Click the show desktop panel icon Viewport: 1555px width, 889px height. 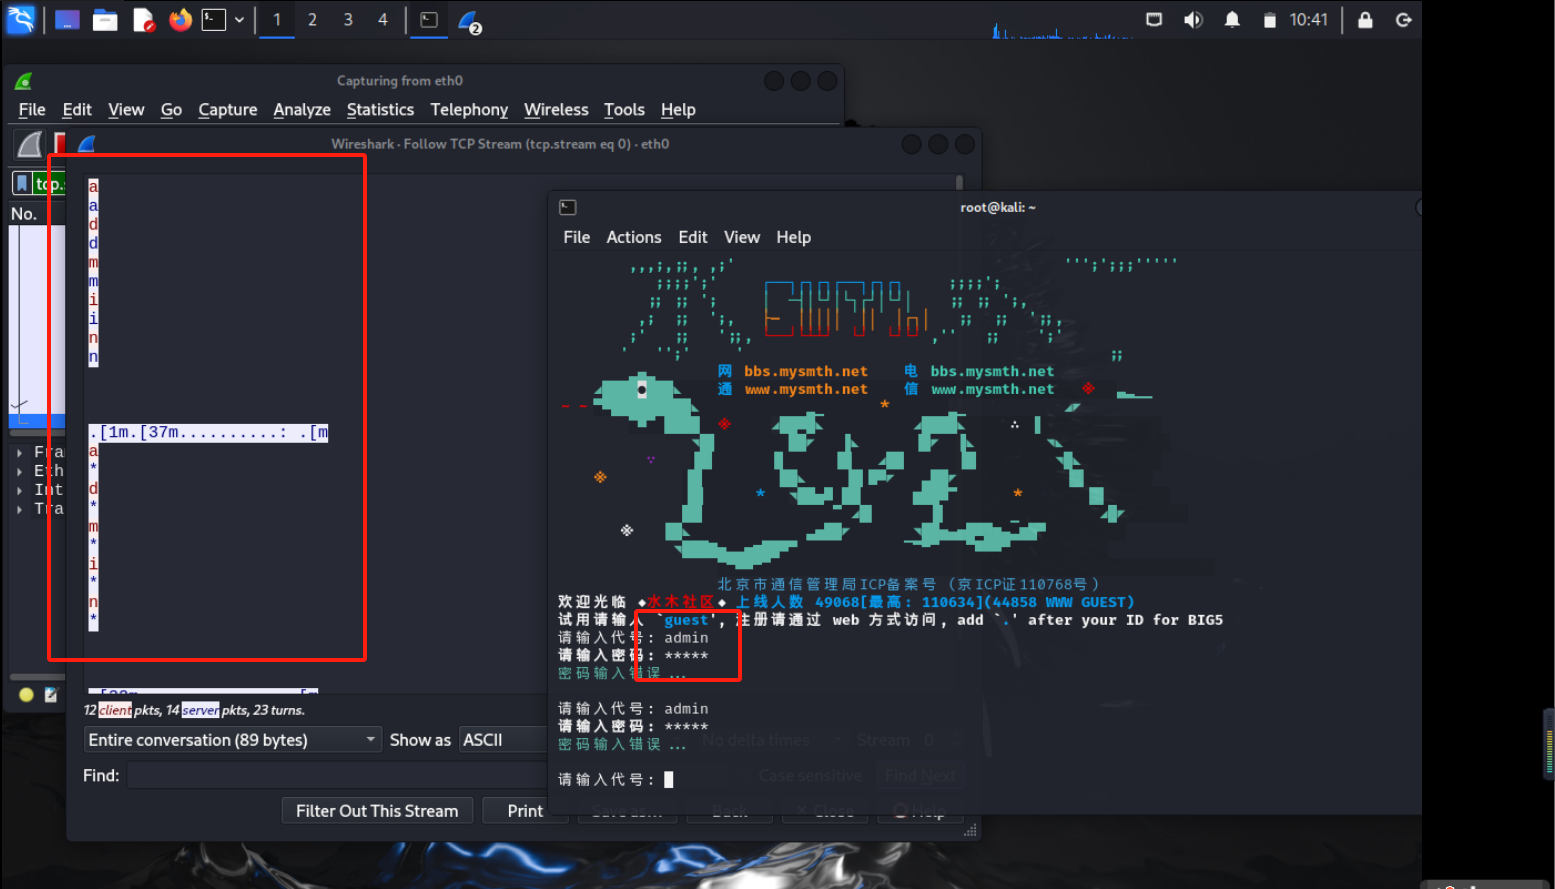pyautogui.click(x=67, y=20)
